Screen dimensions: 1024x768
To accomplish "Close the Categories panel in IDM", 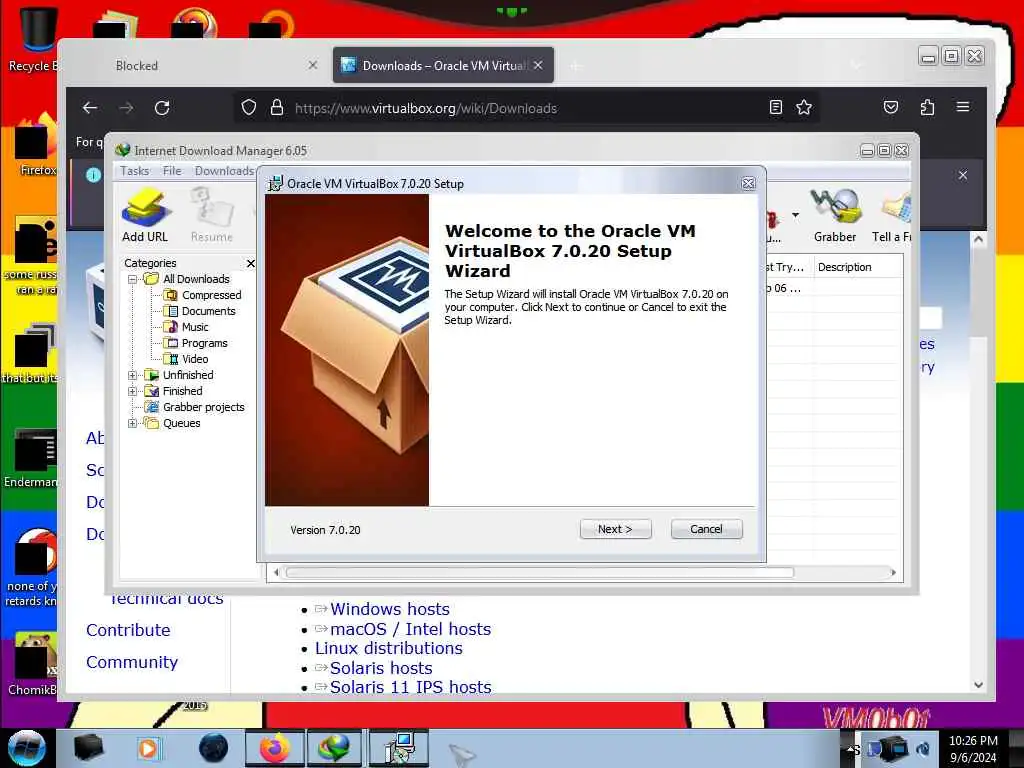I will (251, 263).
